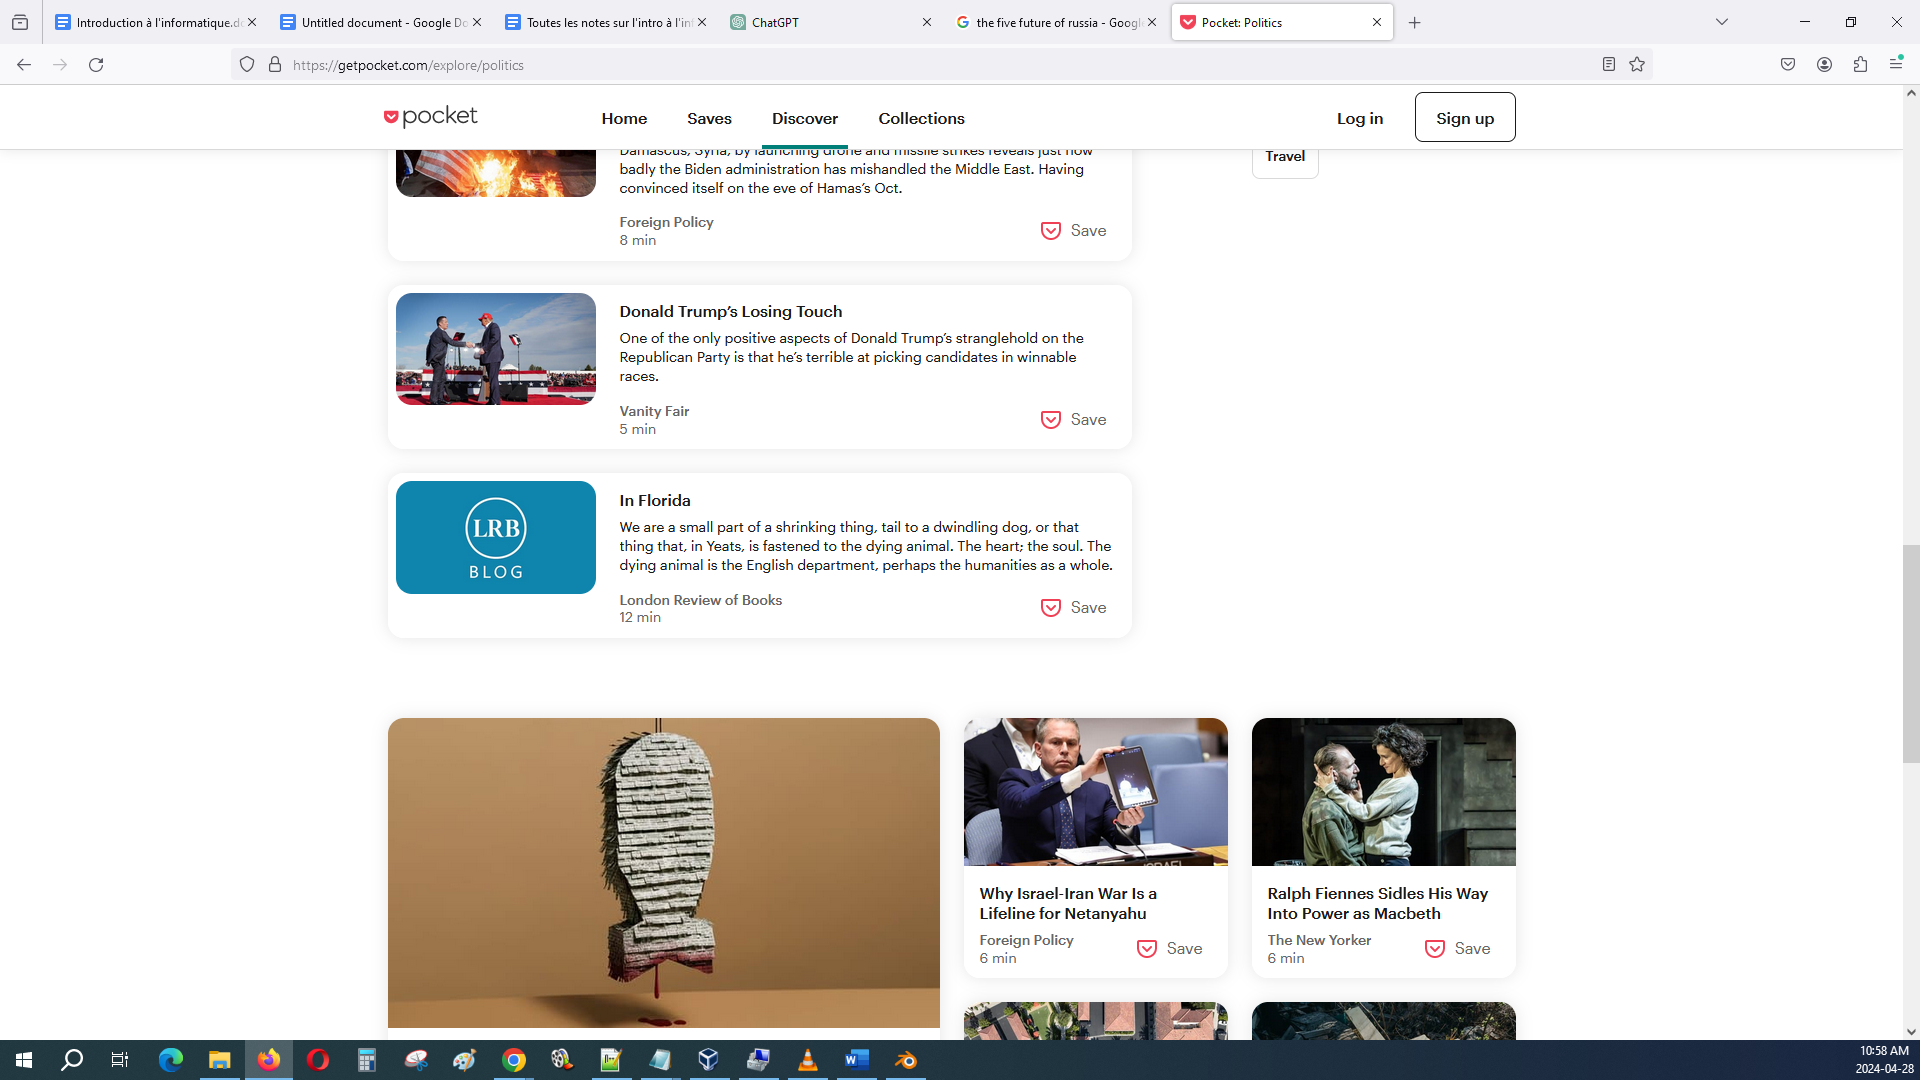This screenshot has height=1080, width=1920.
Task: Expand the list all tabs chevron
Action: (x=1721, y=22)
